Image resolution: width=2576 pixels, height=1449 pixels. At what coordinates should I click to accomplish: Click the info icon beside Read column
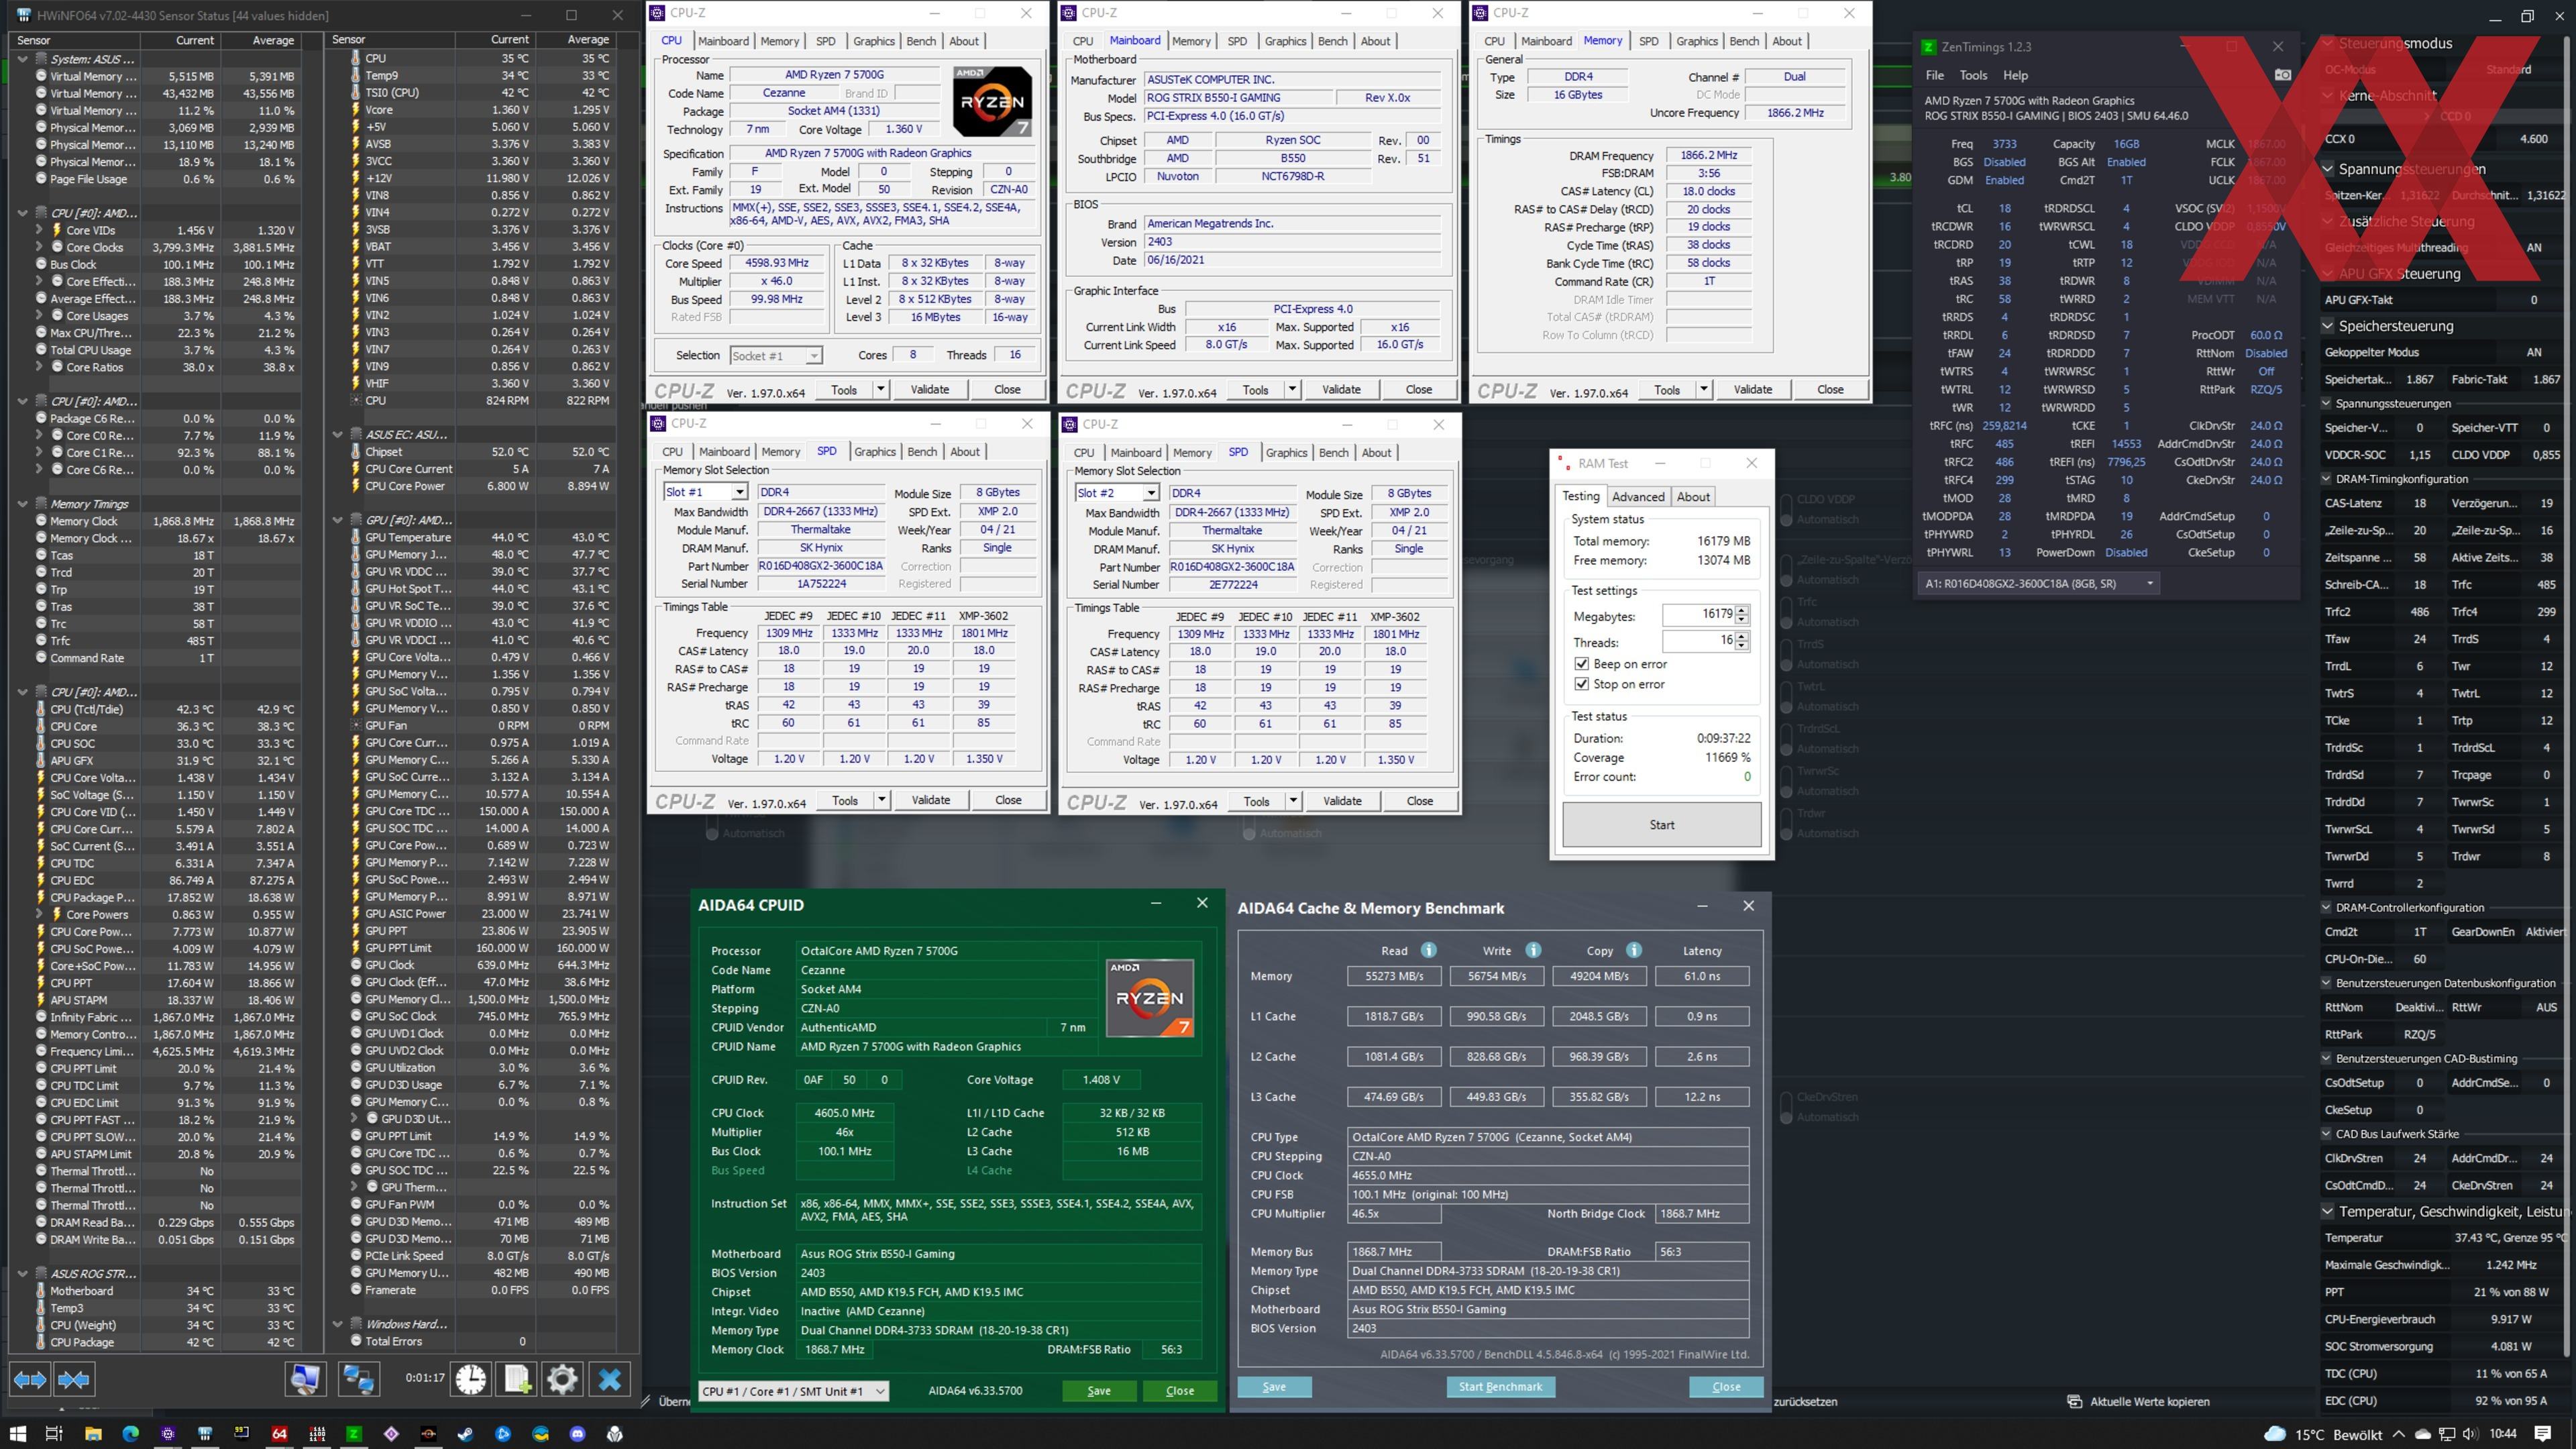click(1429, 950)
